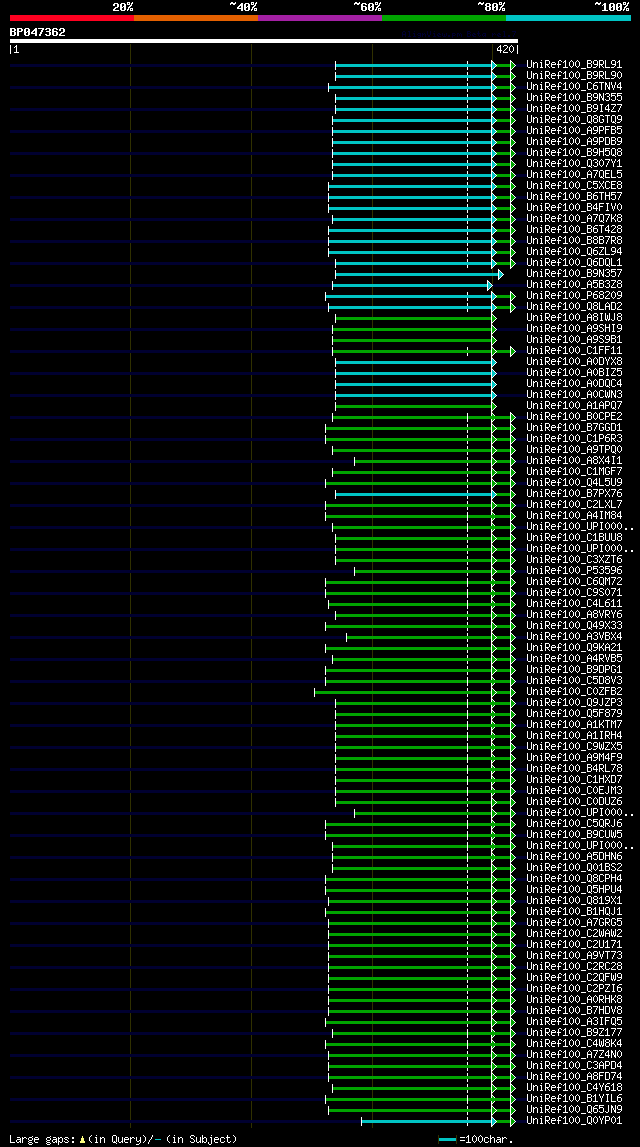
Task: Open hit UniRef100_C6TNV4
Action: click(x=574, y=86)
